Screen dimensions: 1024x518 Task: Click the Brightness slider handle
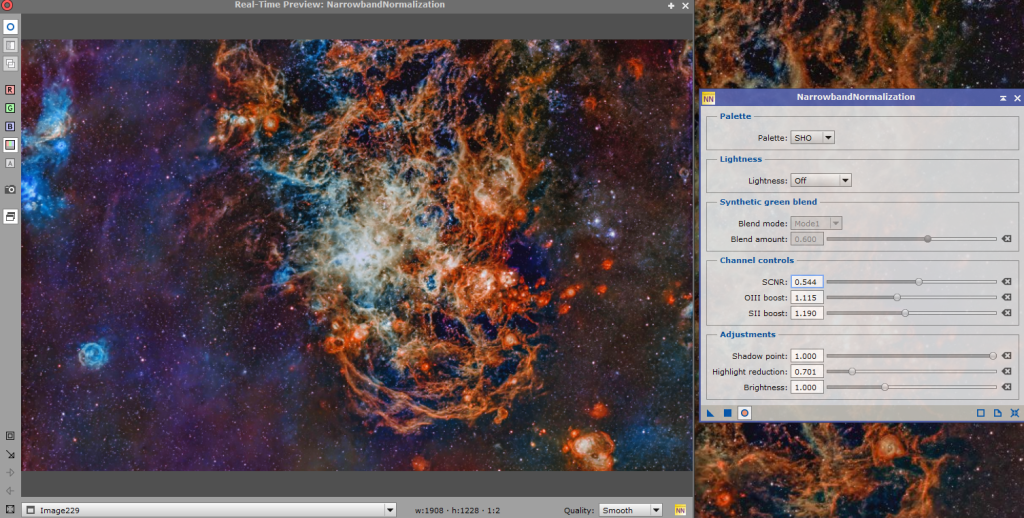pyautogui.click(x=885, y=387)
